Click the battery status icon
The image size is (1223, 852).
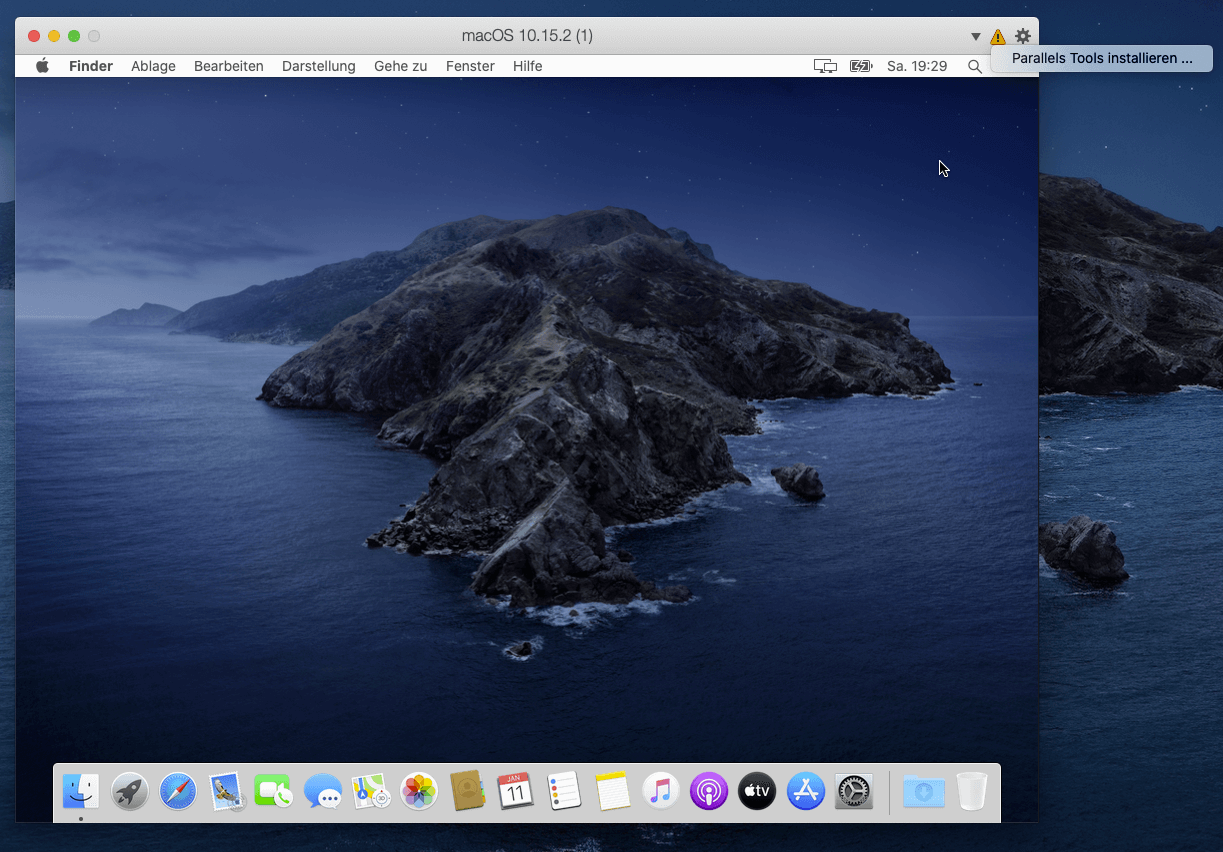coord(860,66)
